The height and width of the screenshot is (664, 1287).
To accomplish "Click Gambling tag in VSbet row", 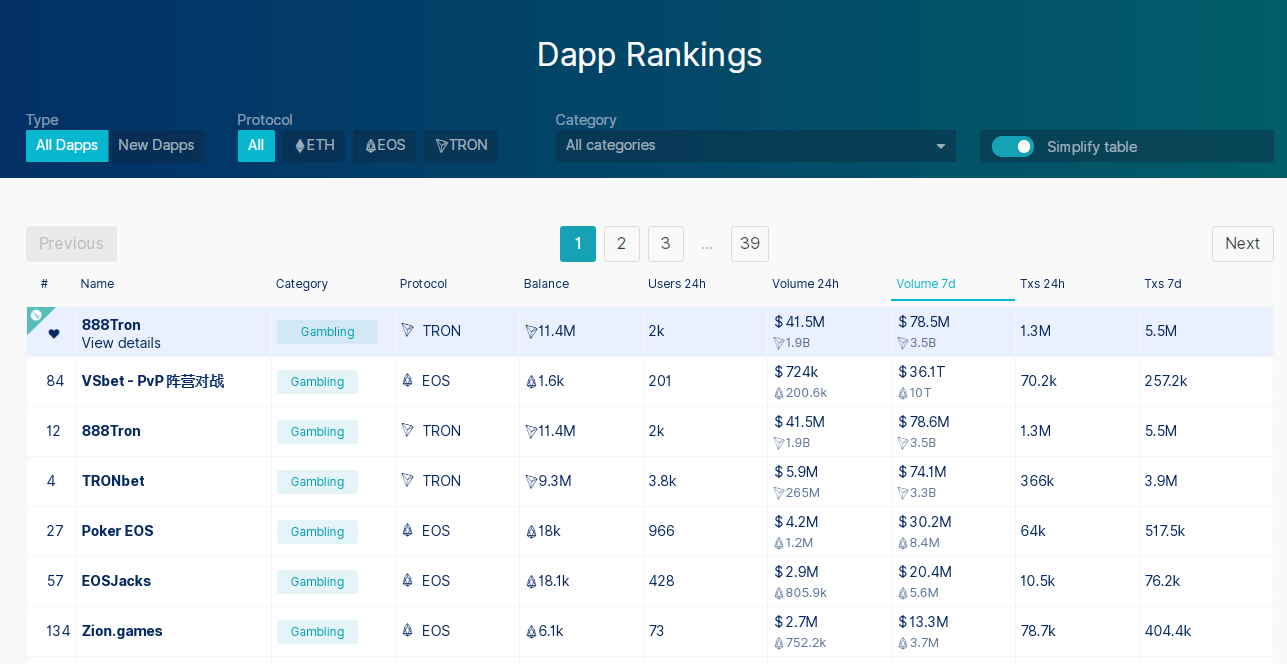I will (x=317, y=382).
